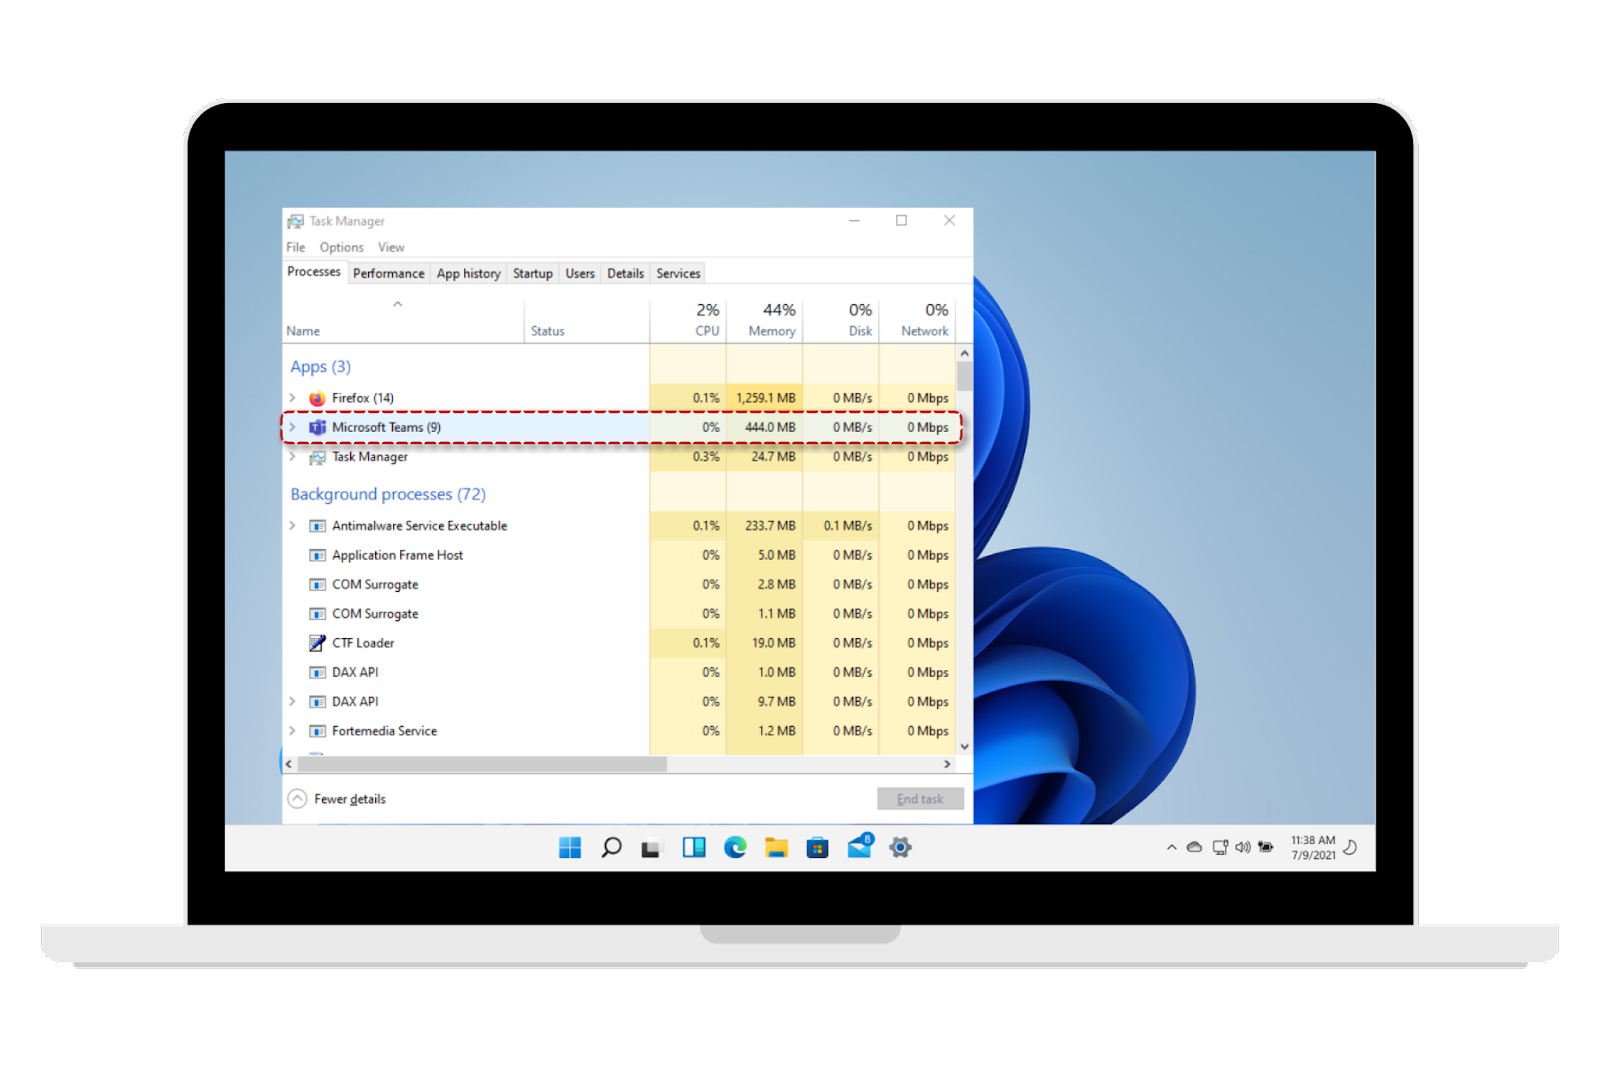Select the Processes tab
This screenshot has height=1066, width=1600.
click(x=314, y=272)
